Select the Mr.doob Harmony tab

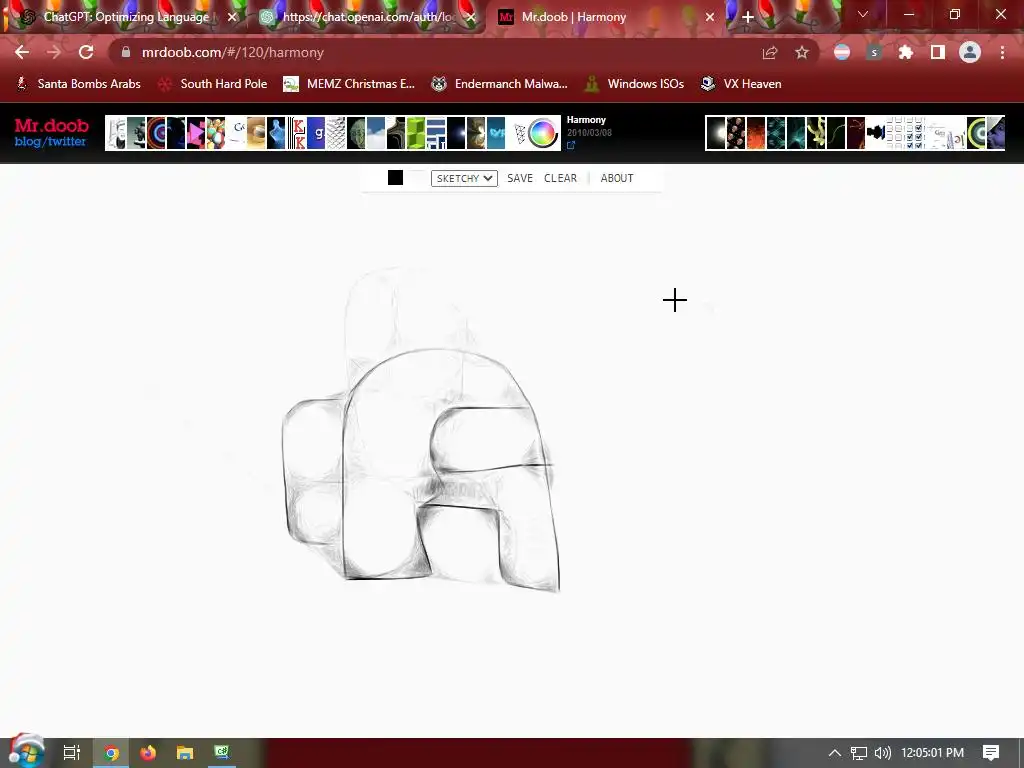[x=606, y=17]
